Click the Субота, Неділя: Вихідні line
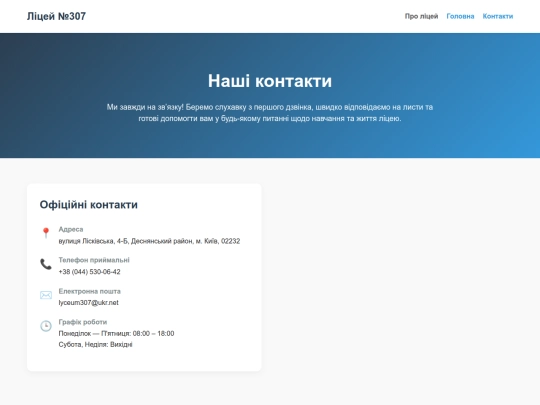The height and width of the screenshot is (405, 540). (x=95, y=344)
